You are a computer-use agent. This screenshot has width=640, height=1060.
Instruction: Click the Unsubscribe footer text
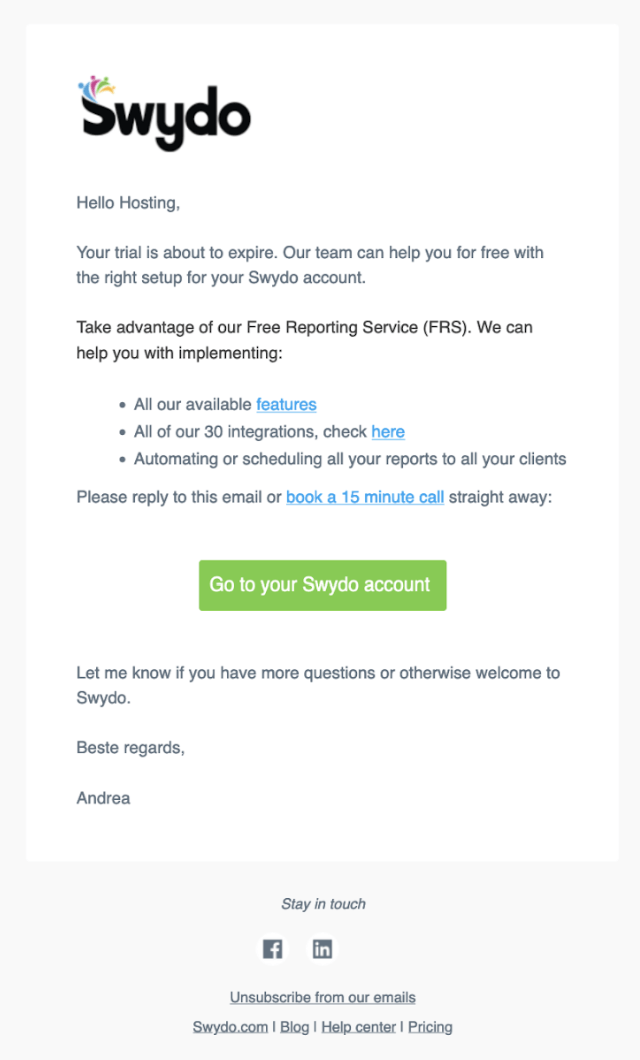tap(322, 997)
